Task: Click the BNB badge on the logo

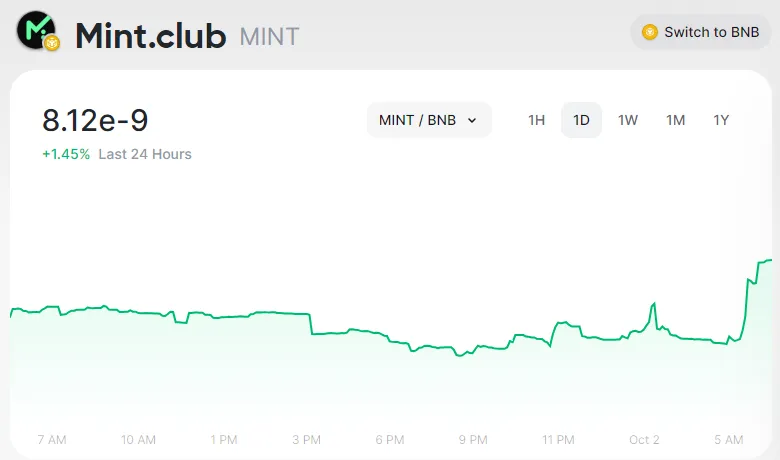Action: (x=53, y=43)
